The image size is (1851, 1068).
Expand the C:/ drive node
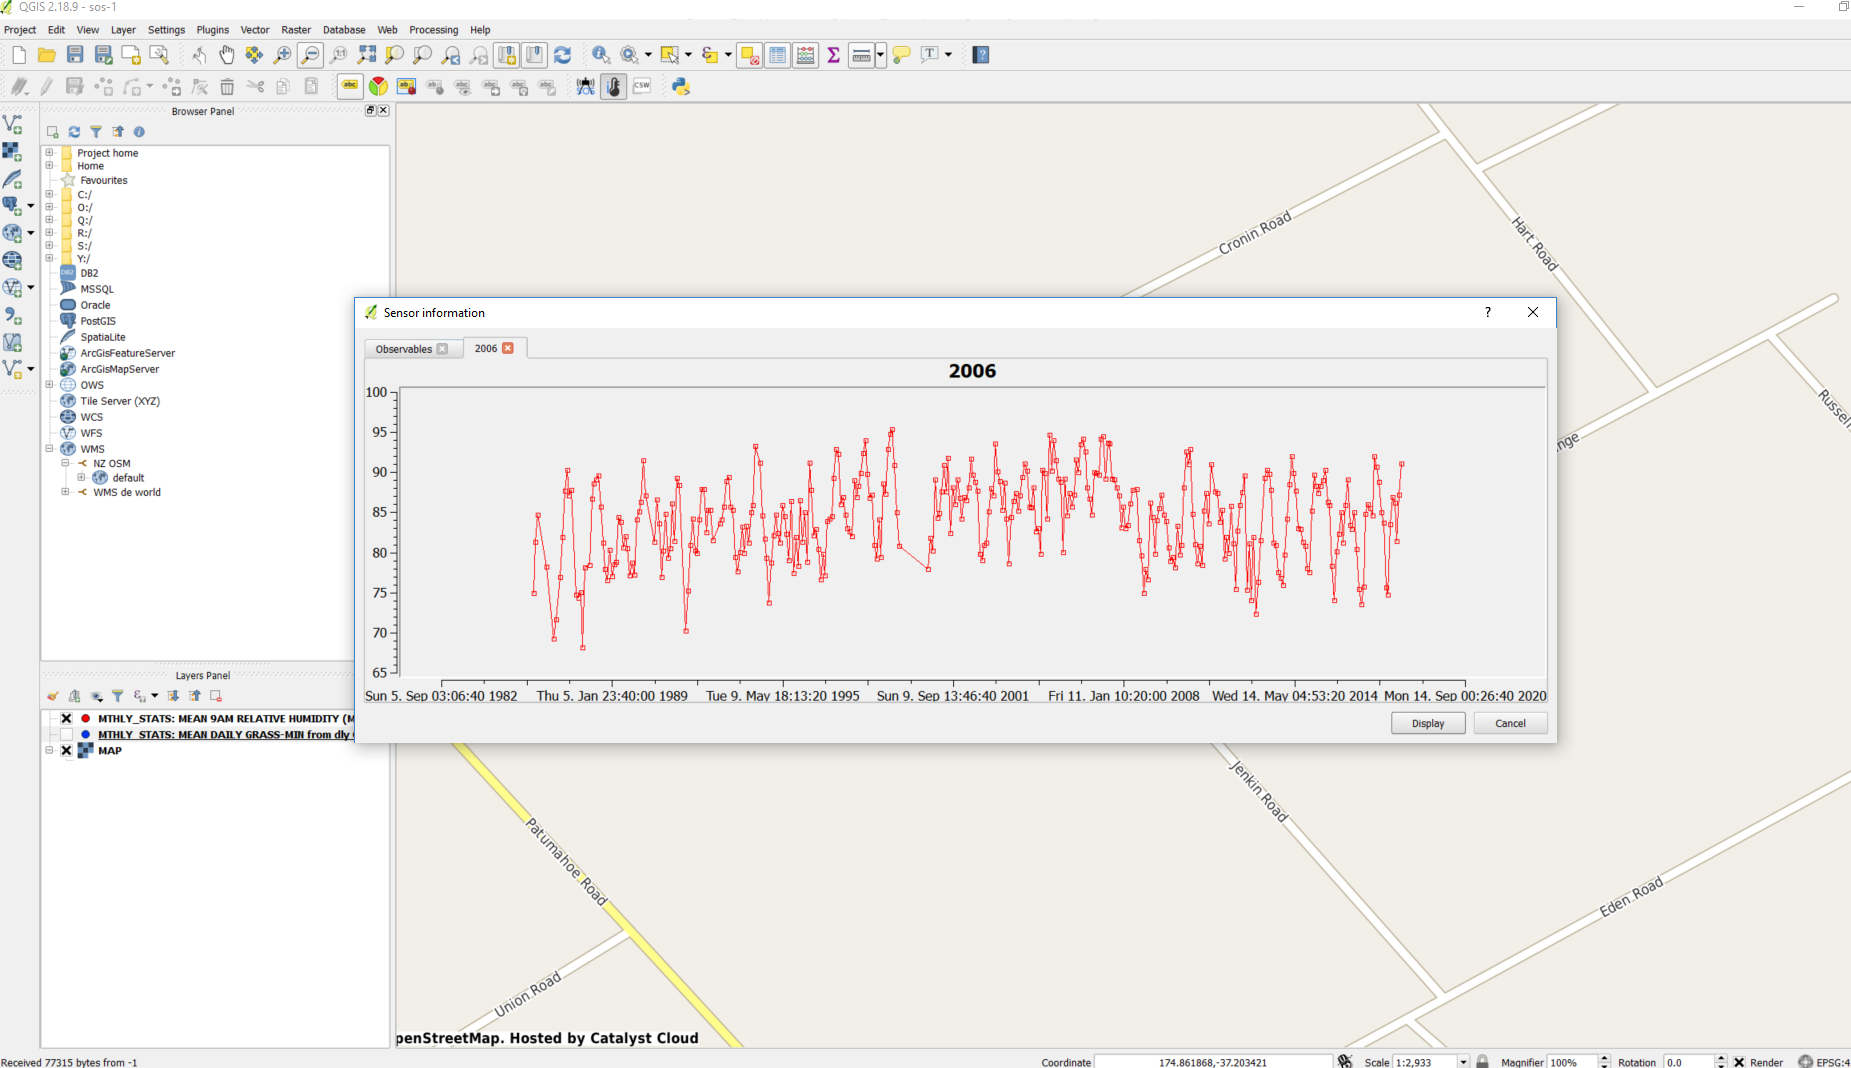click(x=49, y=194)
